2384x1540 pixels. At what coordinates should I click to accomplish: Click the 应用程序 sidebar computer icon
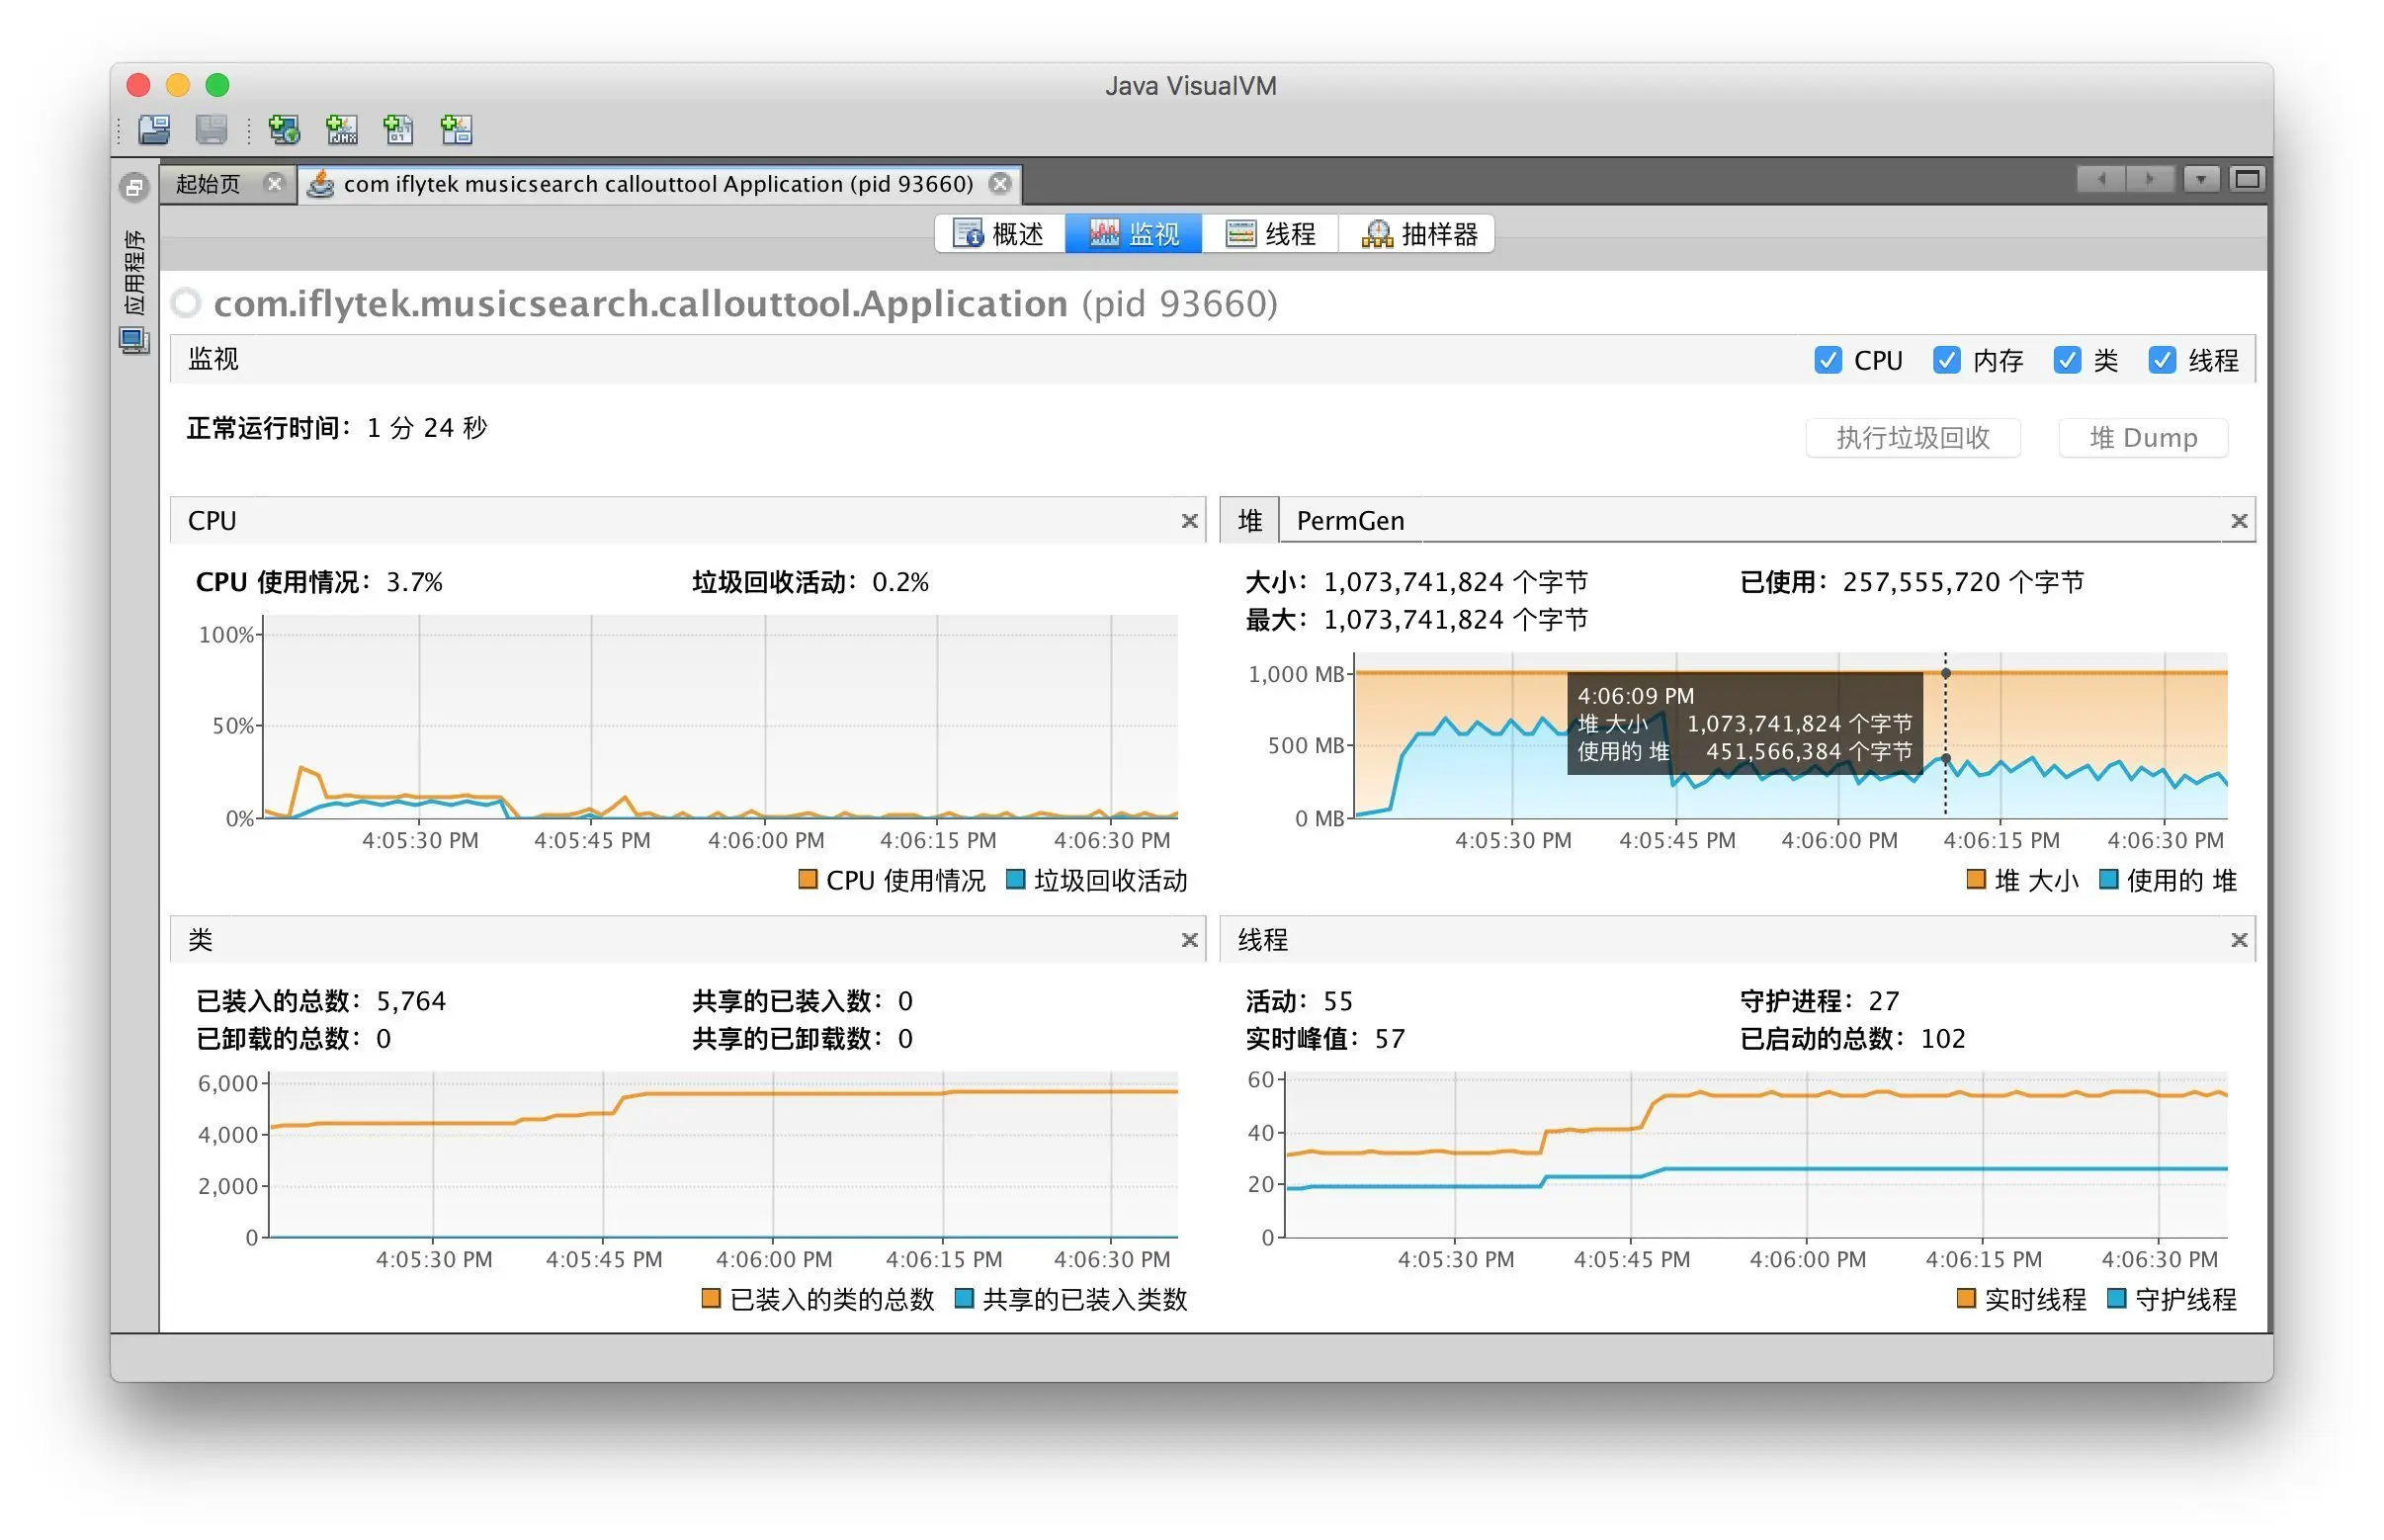pos(134,340)
